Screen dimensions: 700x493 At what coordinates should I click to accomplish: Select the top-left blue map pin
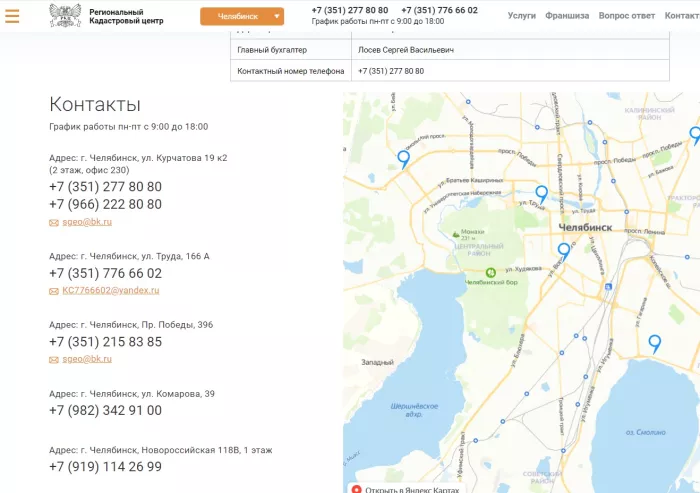(403, 158)
